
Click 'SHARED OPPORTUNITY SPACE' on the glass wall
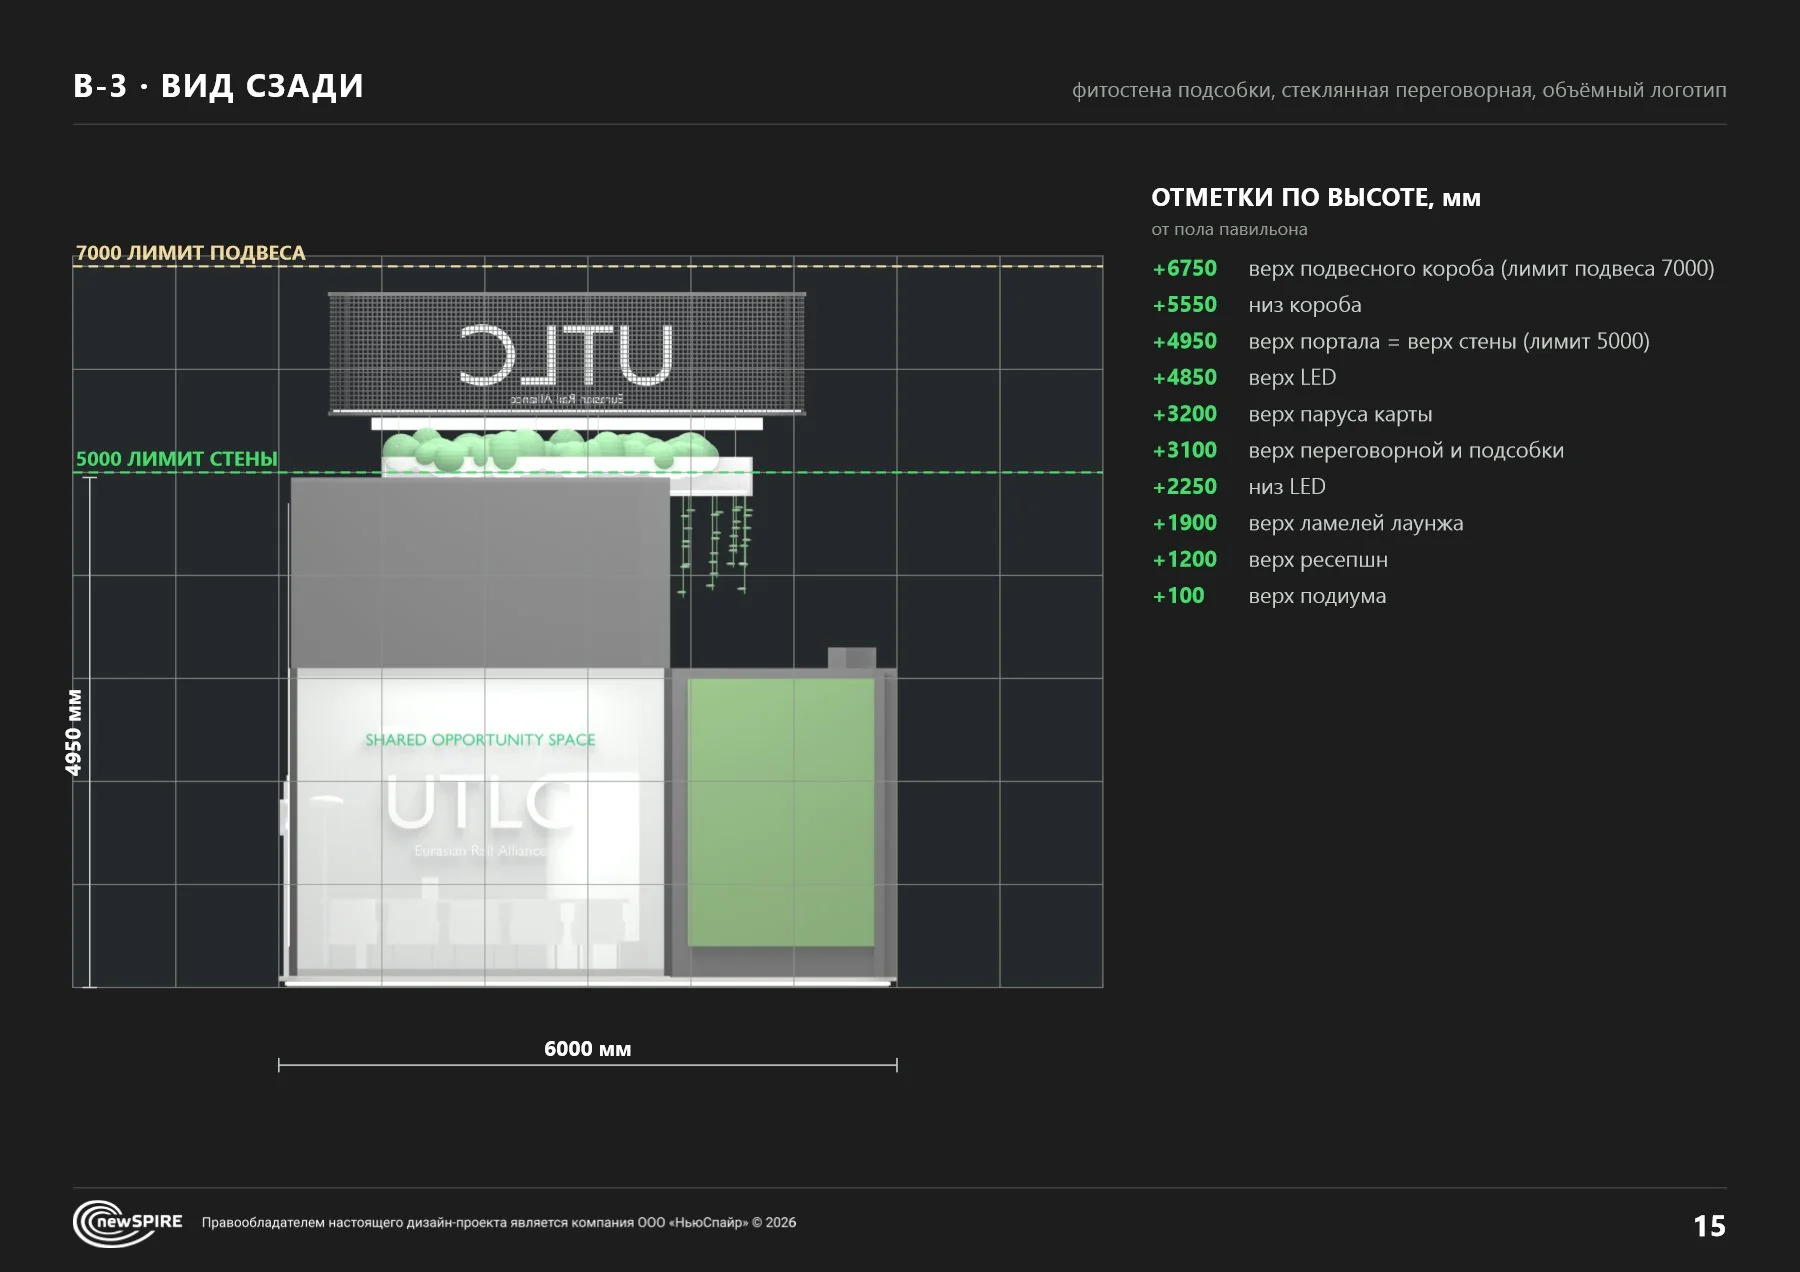[480, 740]
